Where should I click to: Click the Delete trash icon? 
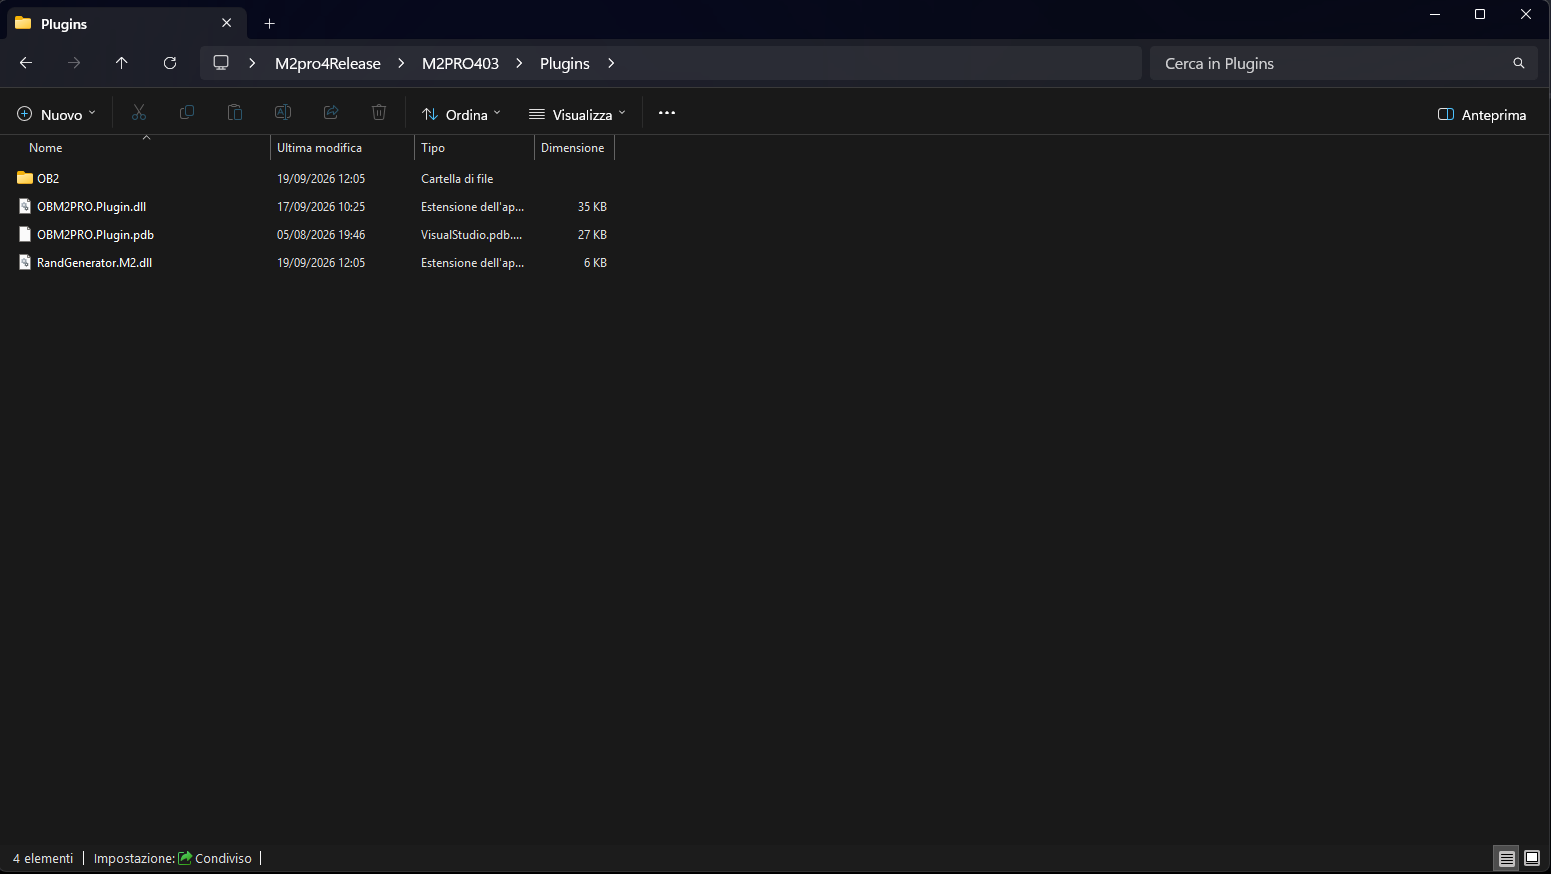pos(379,113)
